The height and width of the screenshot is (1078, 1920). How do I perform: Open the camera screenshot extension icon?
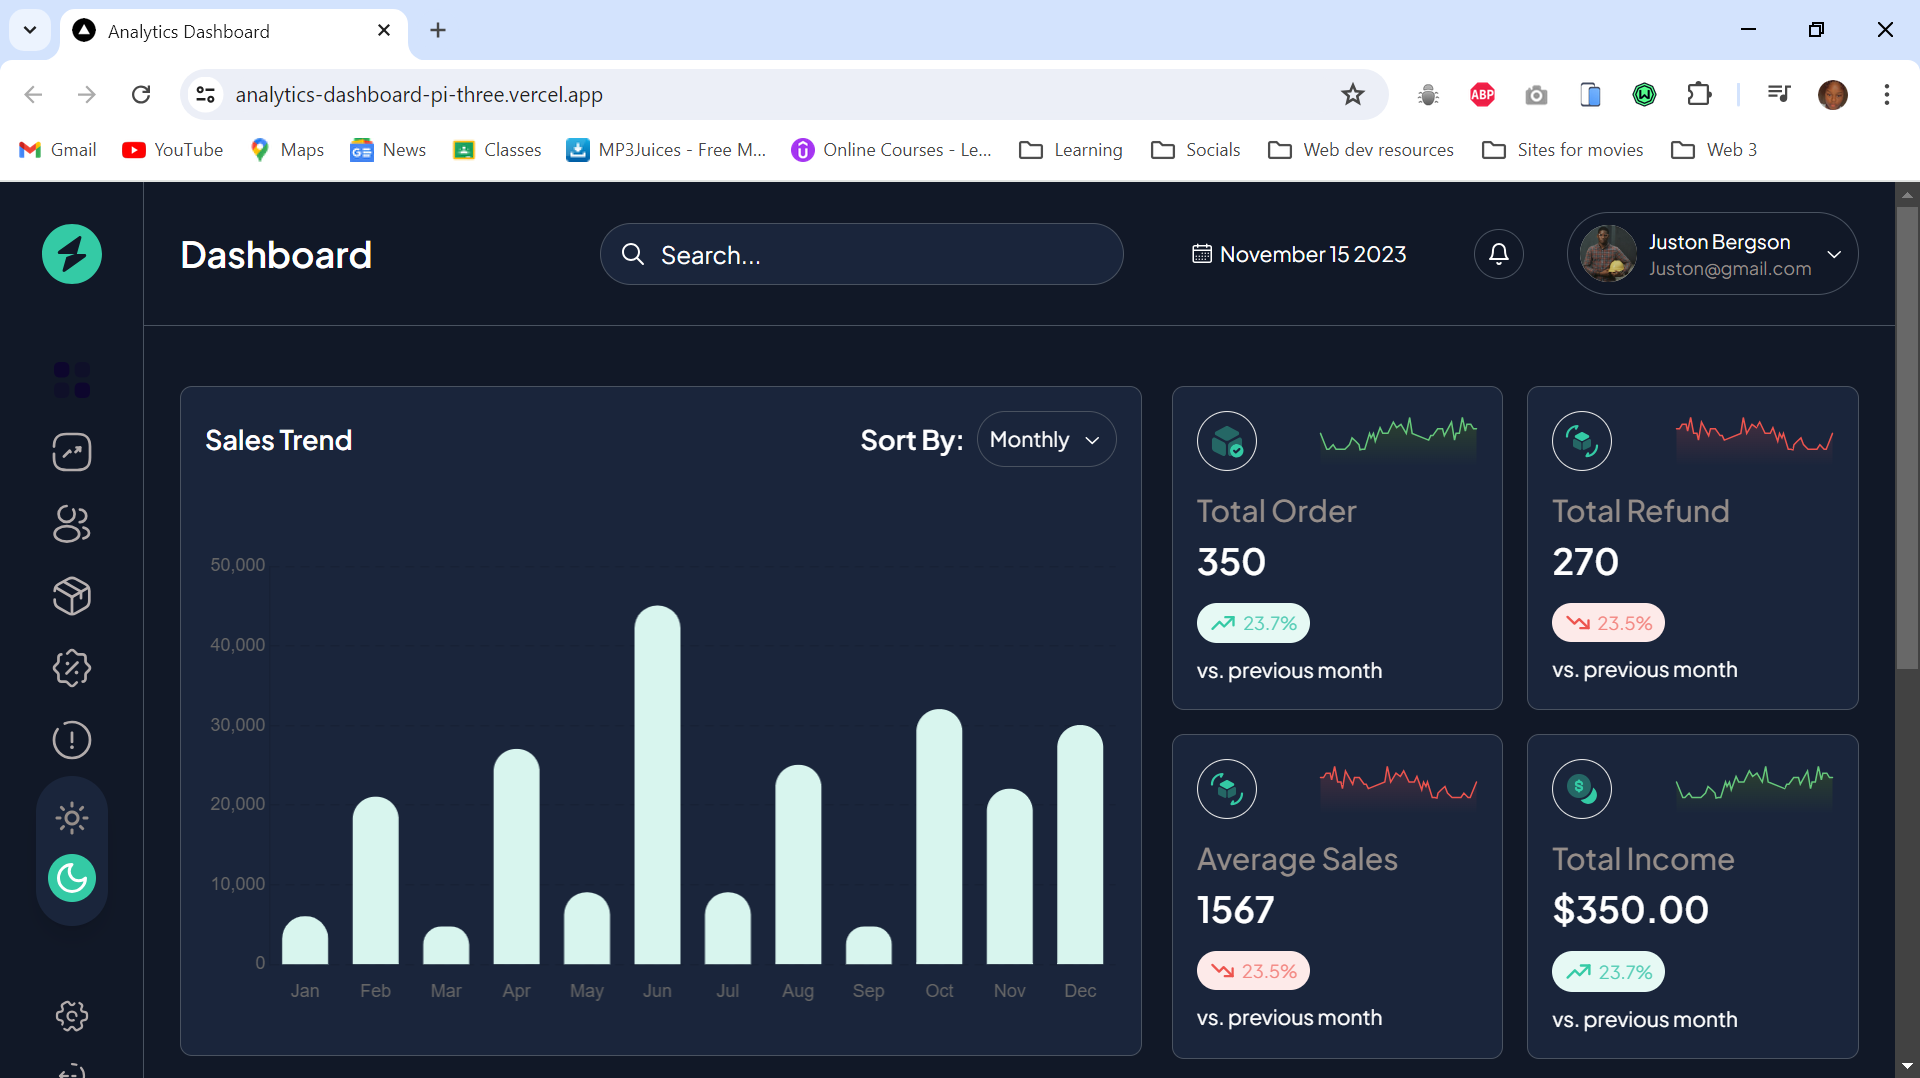click(x=1537, y=94)
